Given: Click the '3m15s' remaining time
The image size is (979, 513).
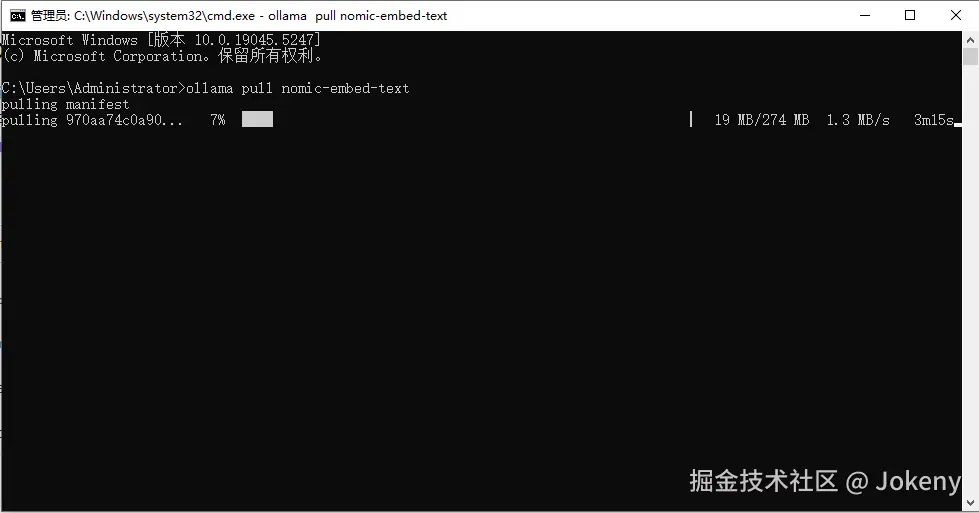Looking at the screenshot, I should coord(933,120).
